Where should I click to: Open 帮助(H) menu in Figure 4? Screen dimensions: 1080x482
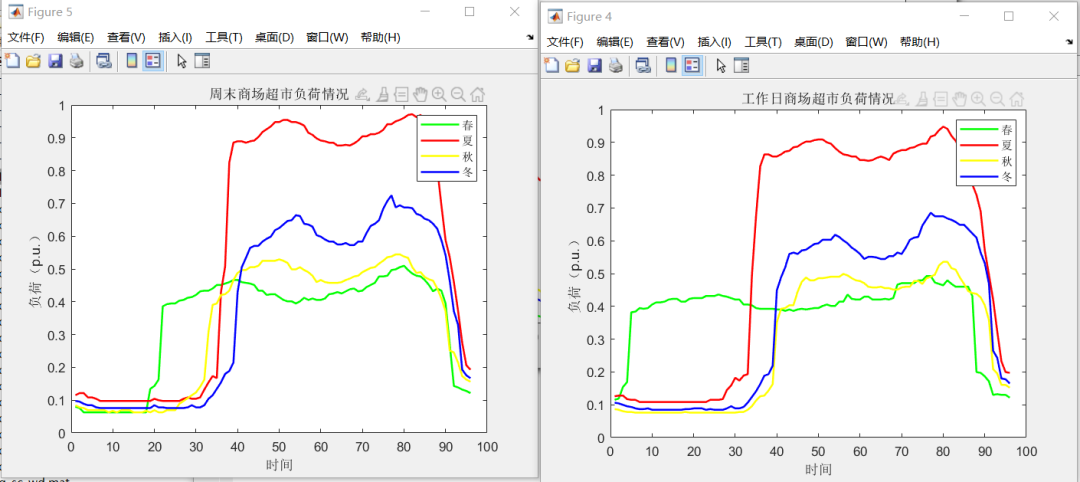click(920, 42)
